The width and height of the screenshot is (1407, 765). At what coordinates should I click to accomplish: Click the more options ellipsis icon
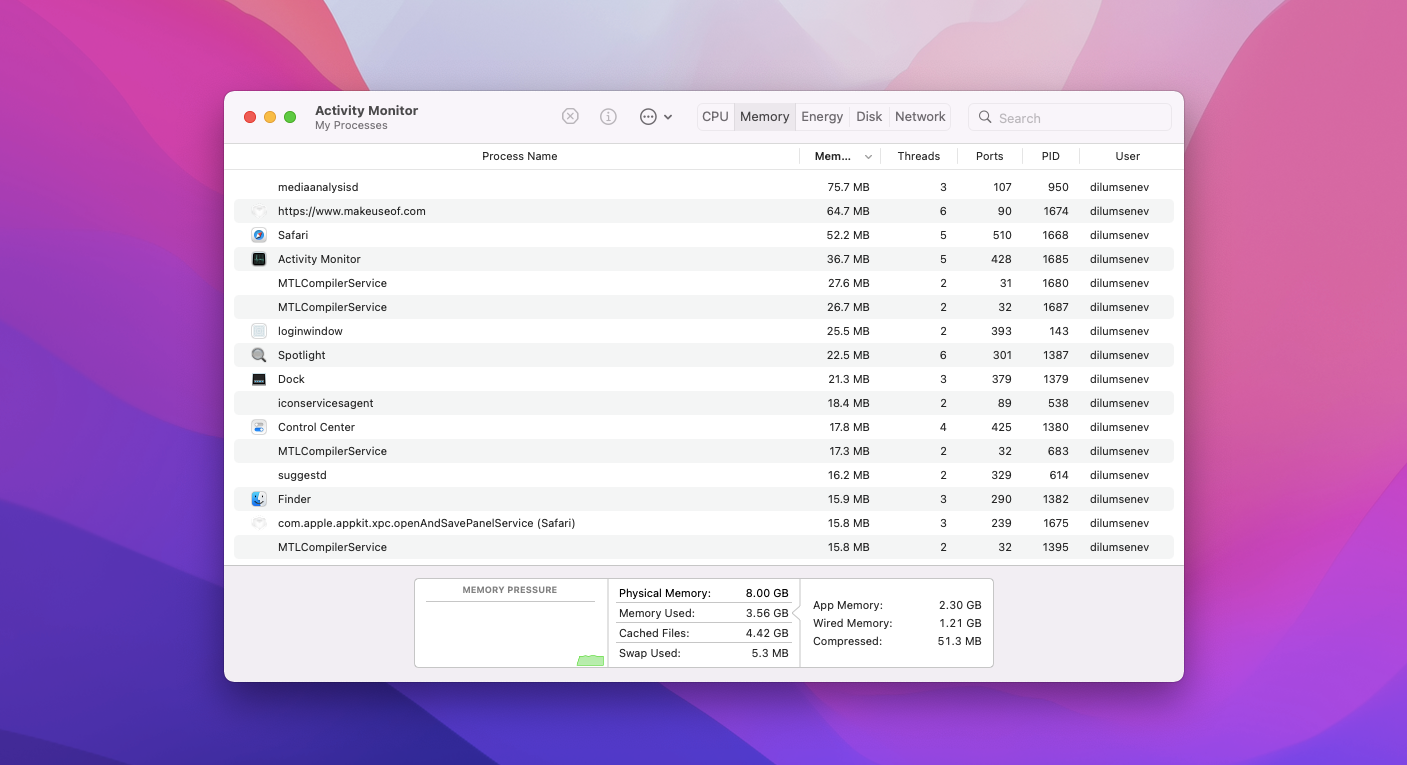pyautogui.click(x=649, y=116)
